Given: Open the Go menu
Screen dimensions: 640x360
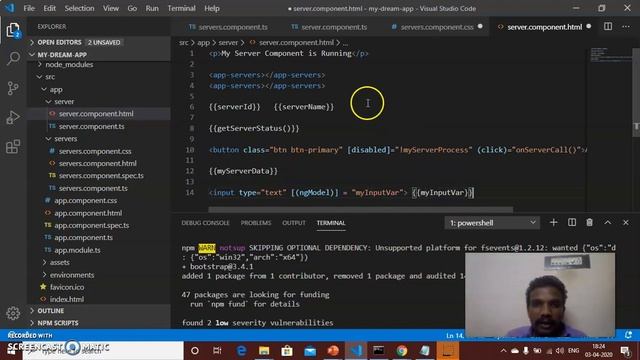Looking at the screenshot, I should (132, 8).
